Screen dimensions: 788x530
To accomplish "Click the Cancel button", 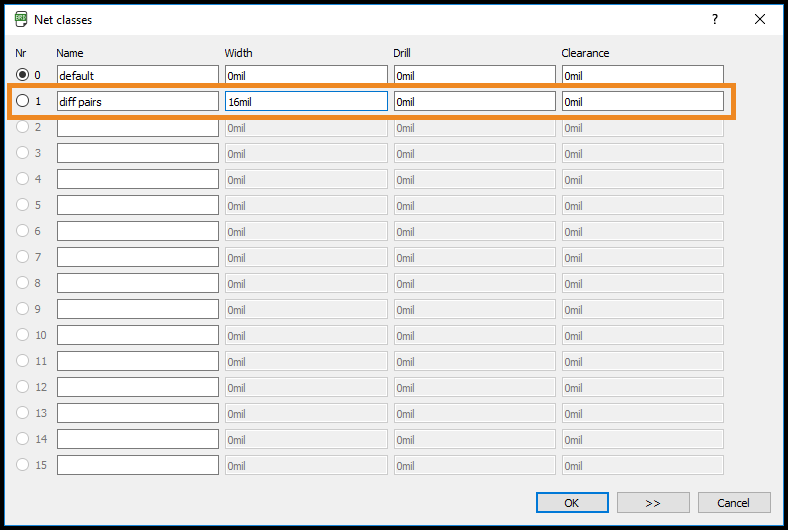I will (x=734, y=502).
